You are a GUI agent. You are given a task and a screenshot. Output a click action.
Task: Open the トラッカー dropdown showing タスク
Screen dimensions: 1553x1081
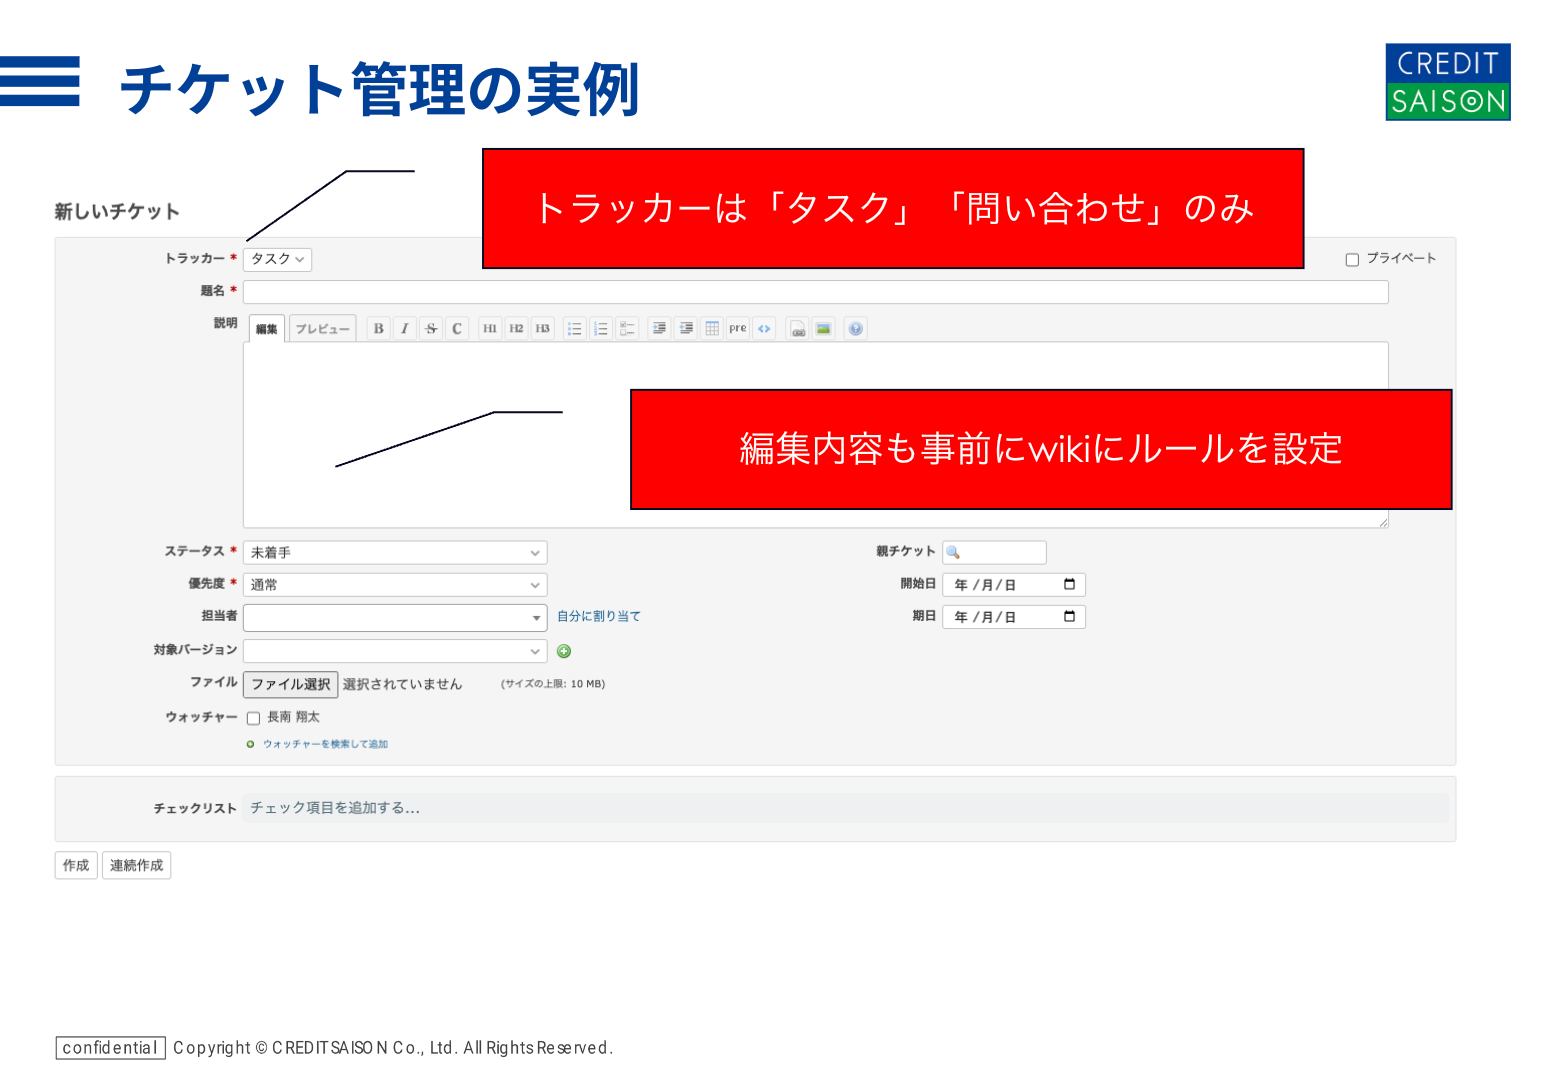(277, 259)
